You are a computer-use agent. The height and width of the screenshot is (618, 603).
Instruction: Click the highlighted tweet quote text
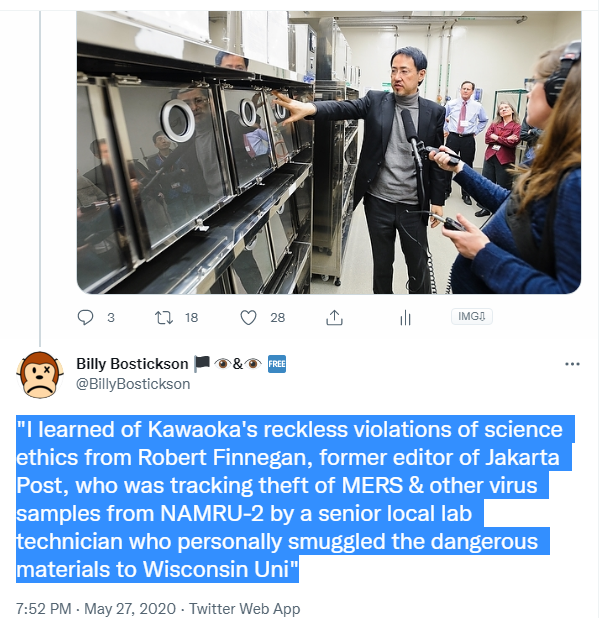coord(290,499)
